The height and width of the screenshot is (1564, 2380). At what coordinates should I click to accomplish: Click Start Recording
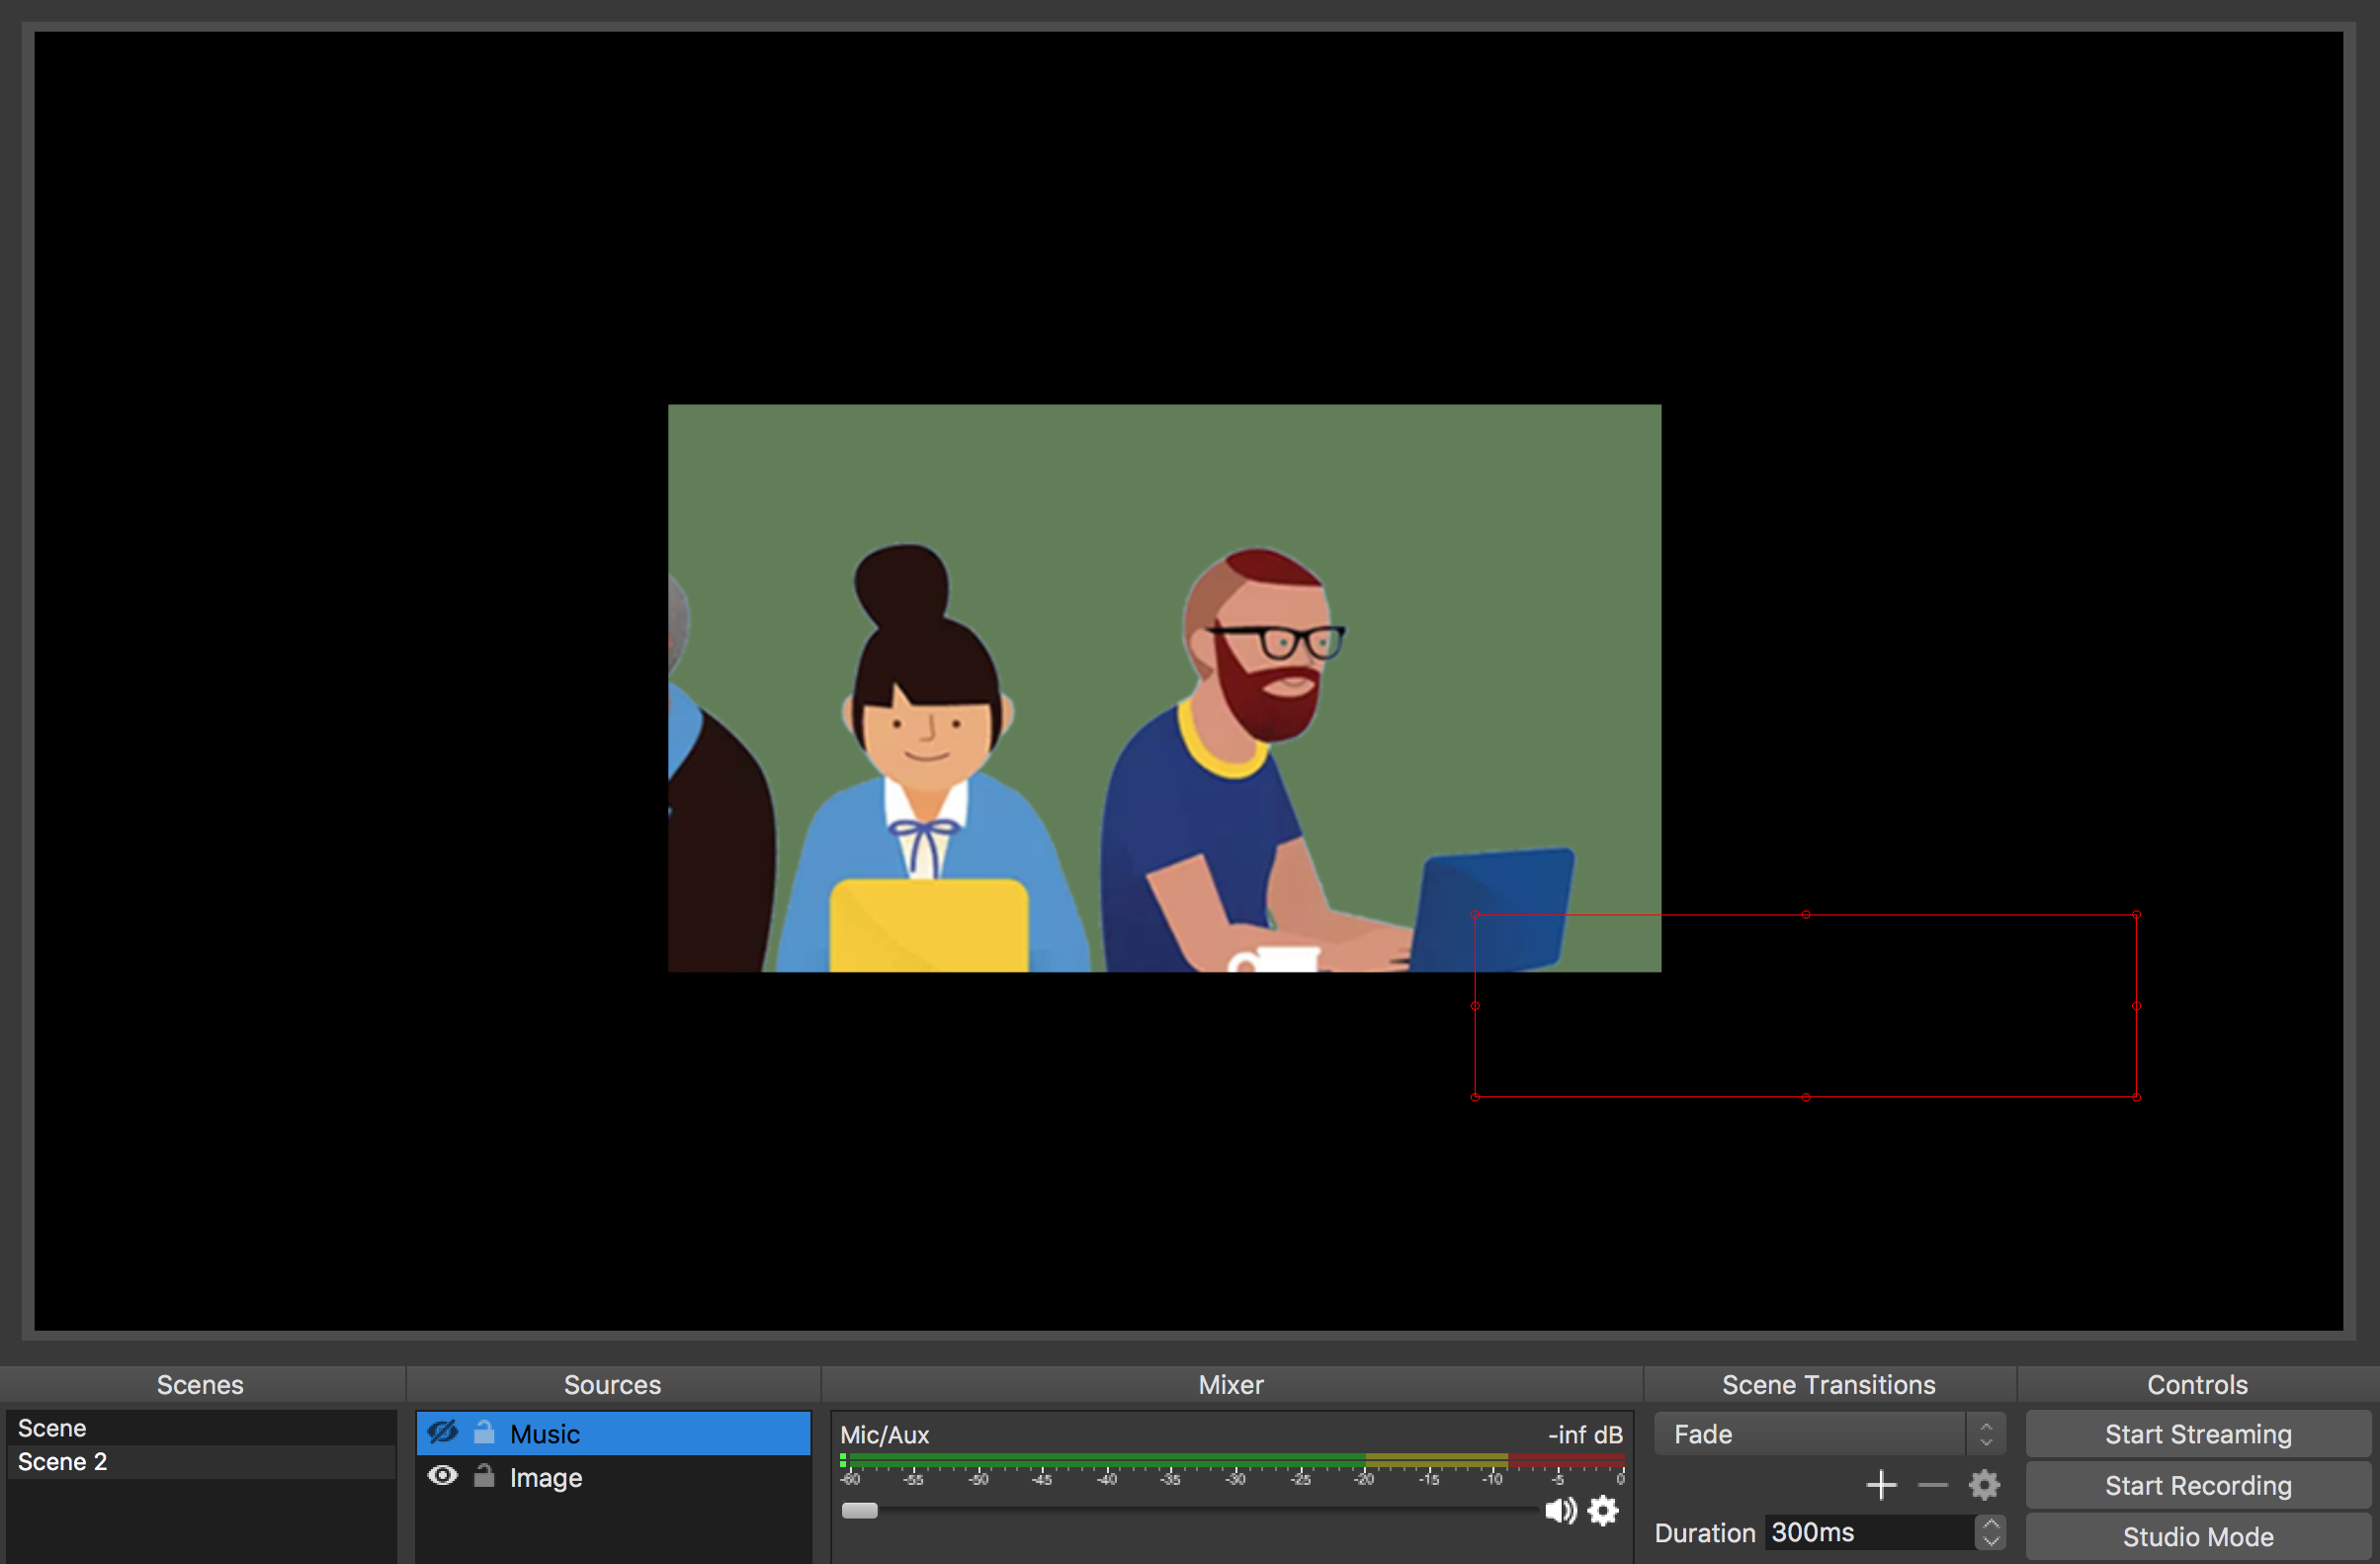[x=2197, y=1485]
